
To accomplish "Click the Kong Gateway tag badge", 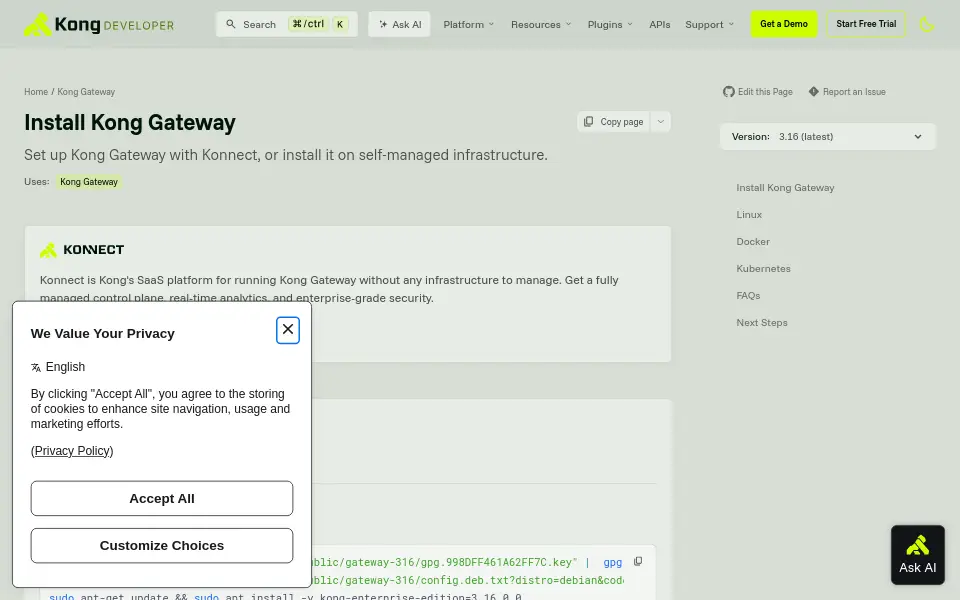I will pyautogui.click(x=89, y=182).
